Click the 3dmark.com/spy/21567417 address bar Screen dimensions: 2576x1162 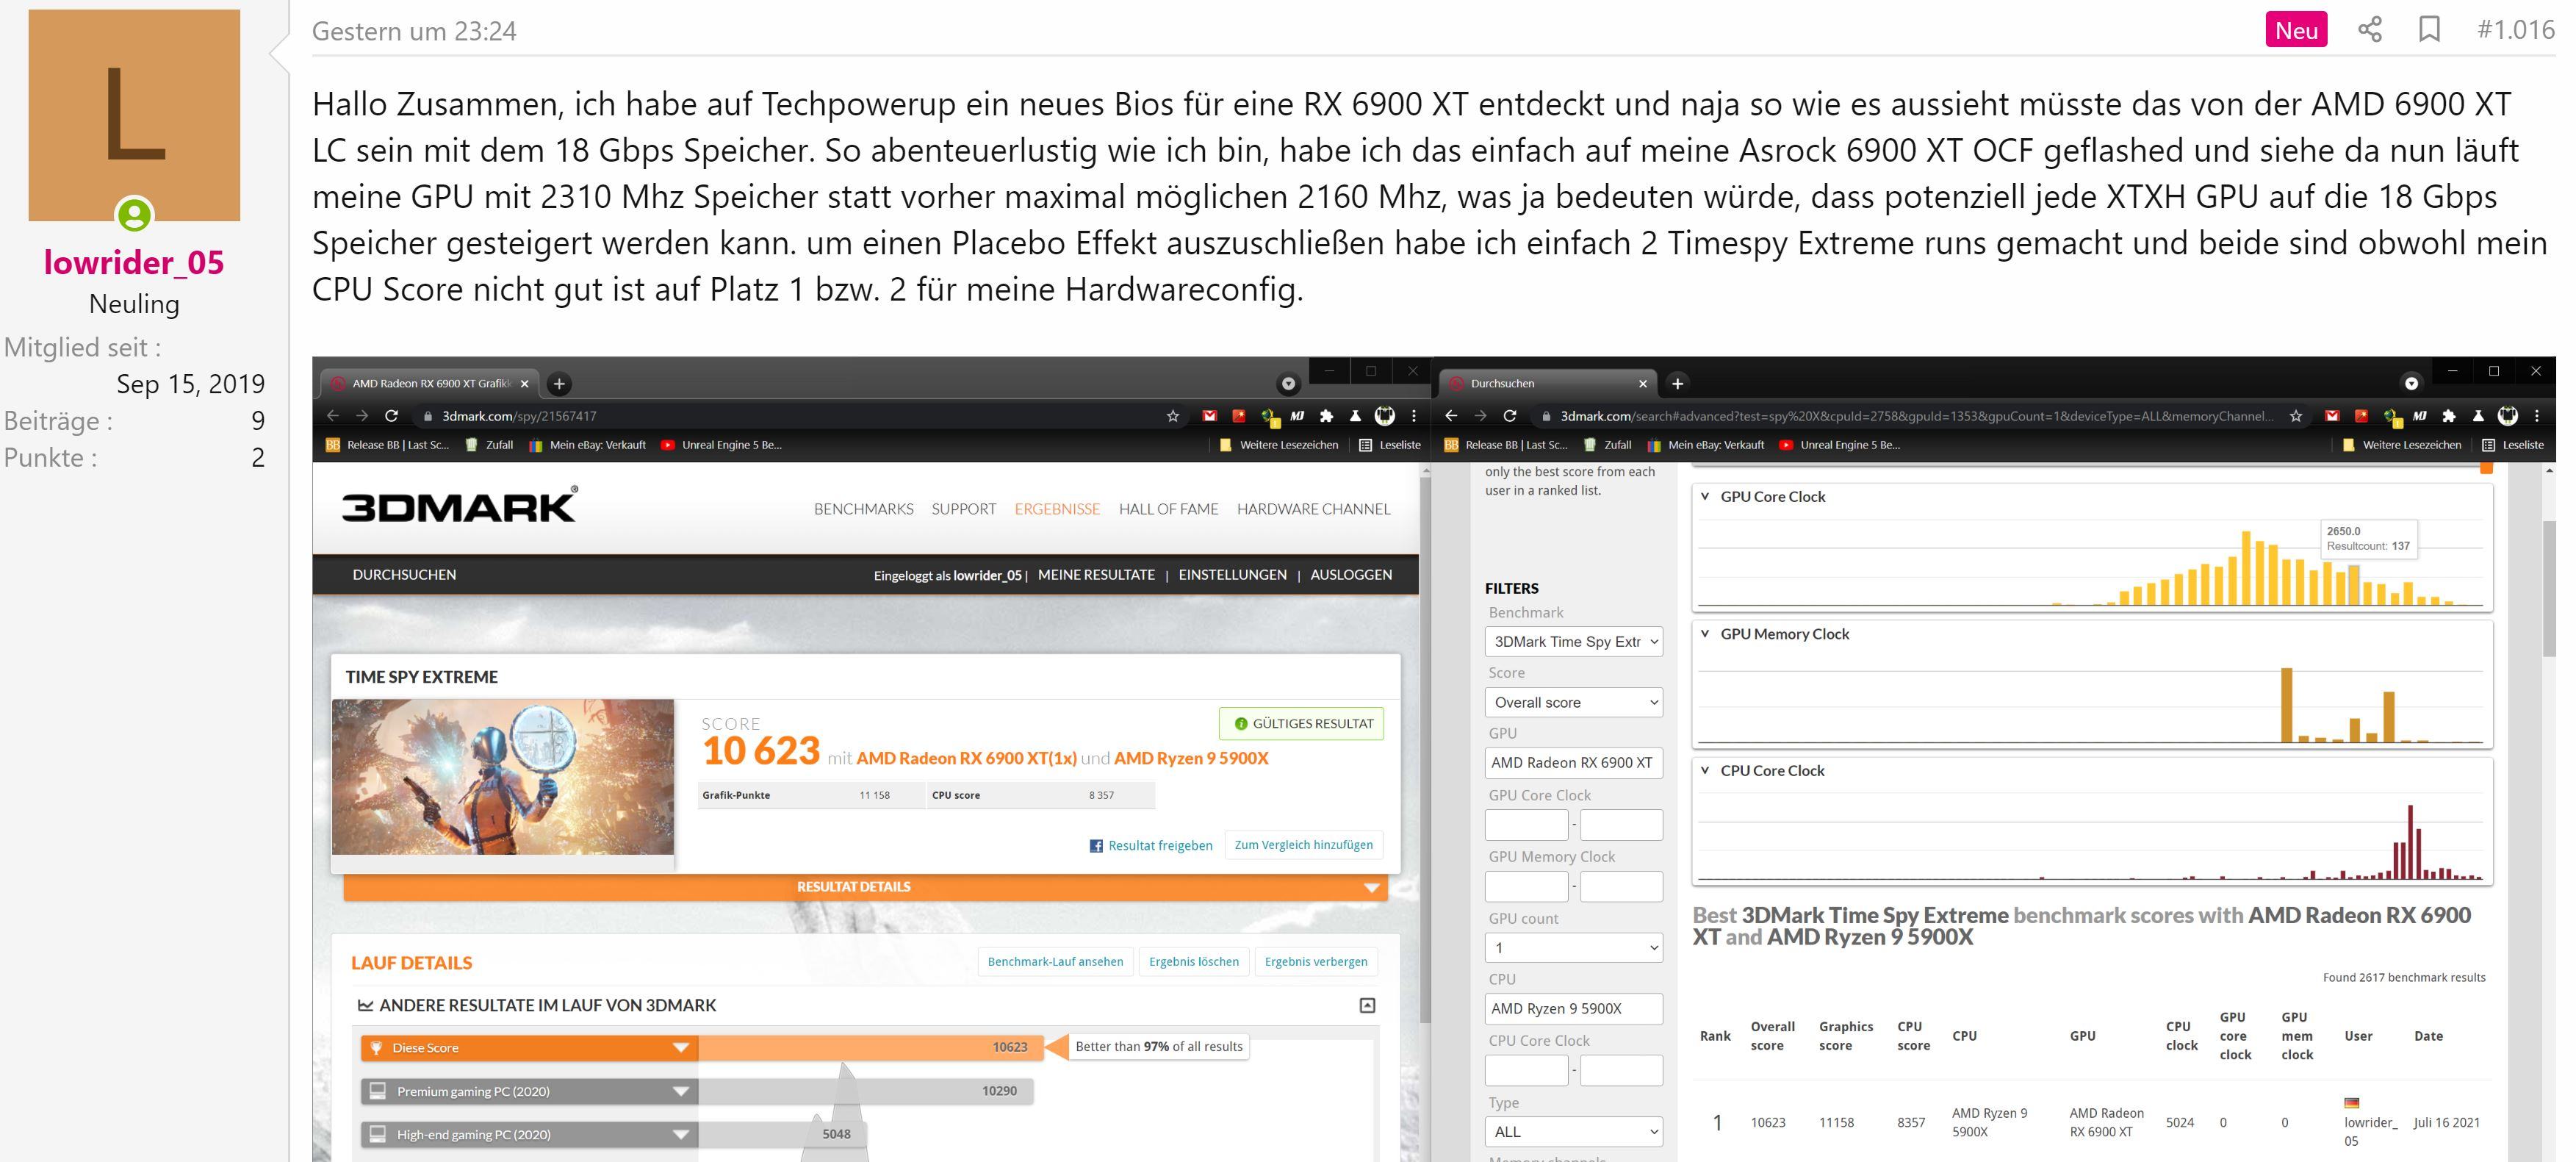coord(519,416)
